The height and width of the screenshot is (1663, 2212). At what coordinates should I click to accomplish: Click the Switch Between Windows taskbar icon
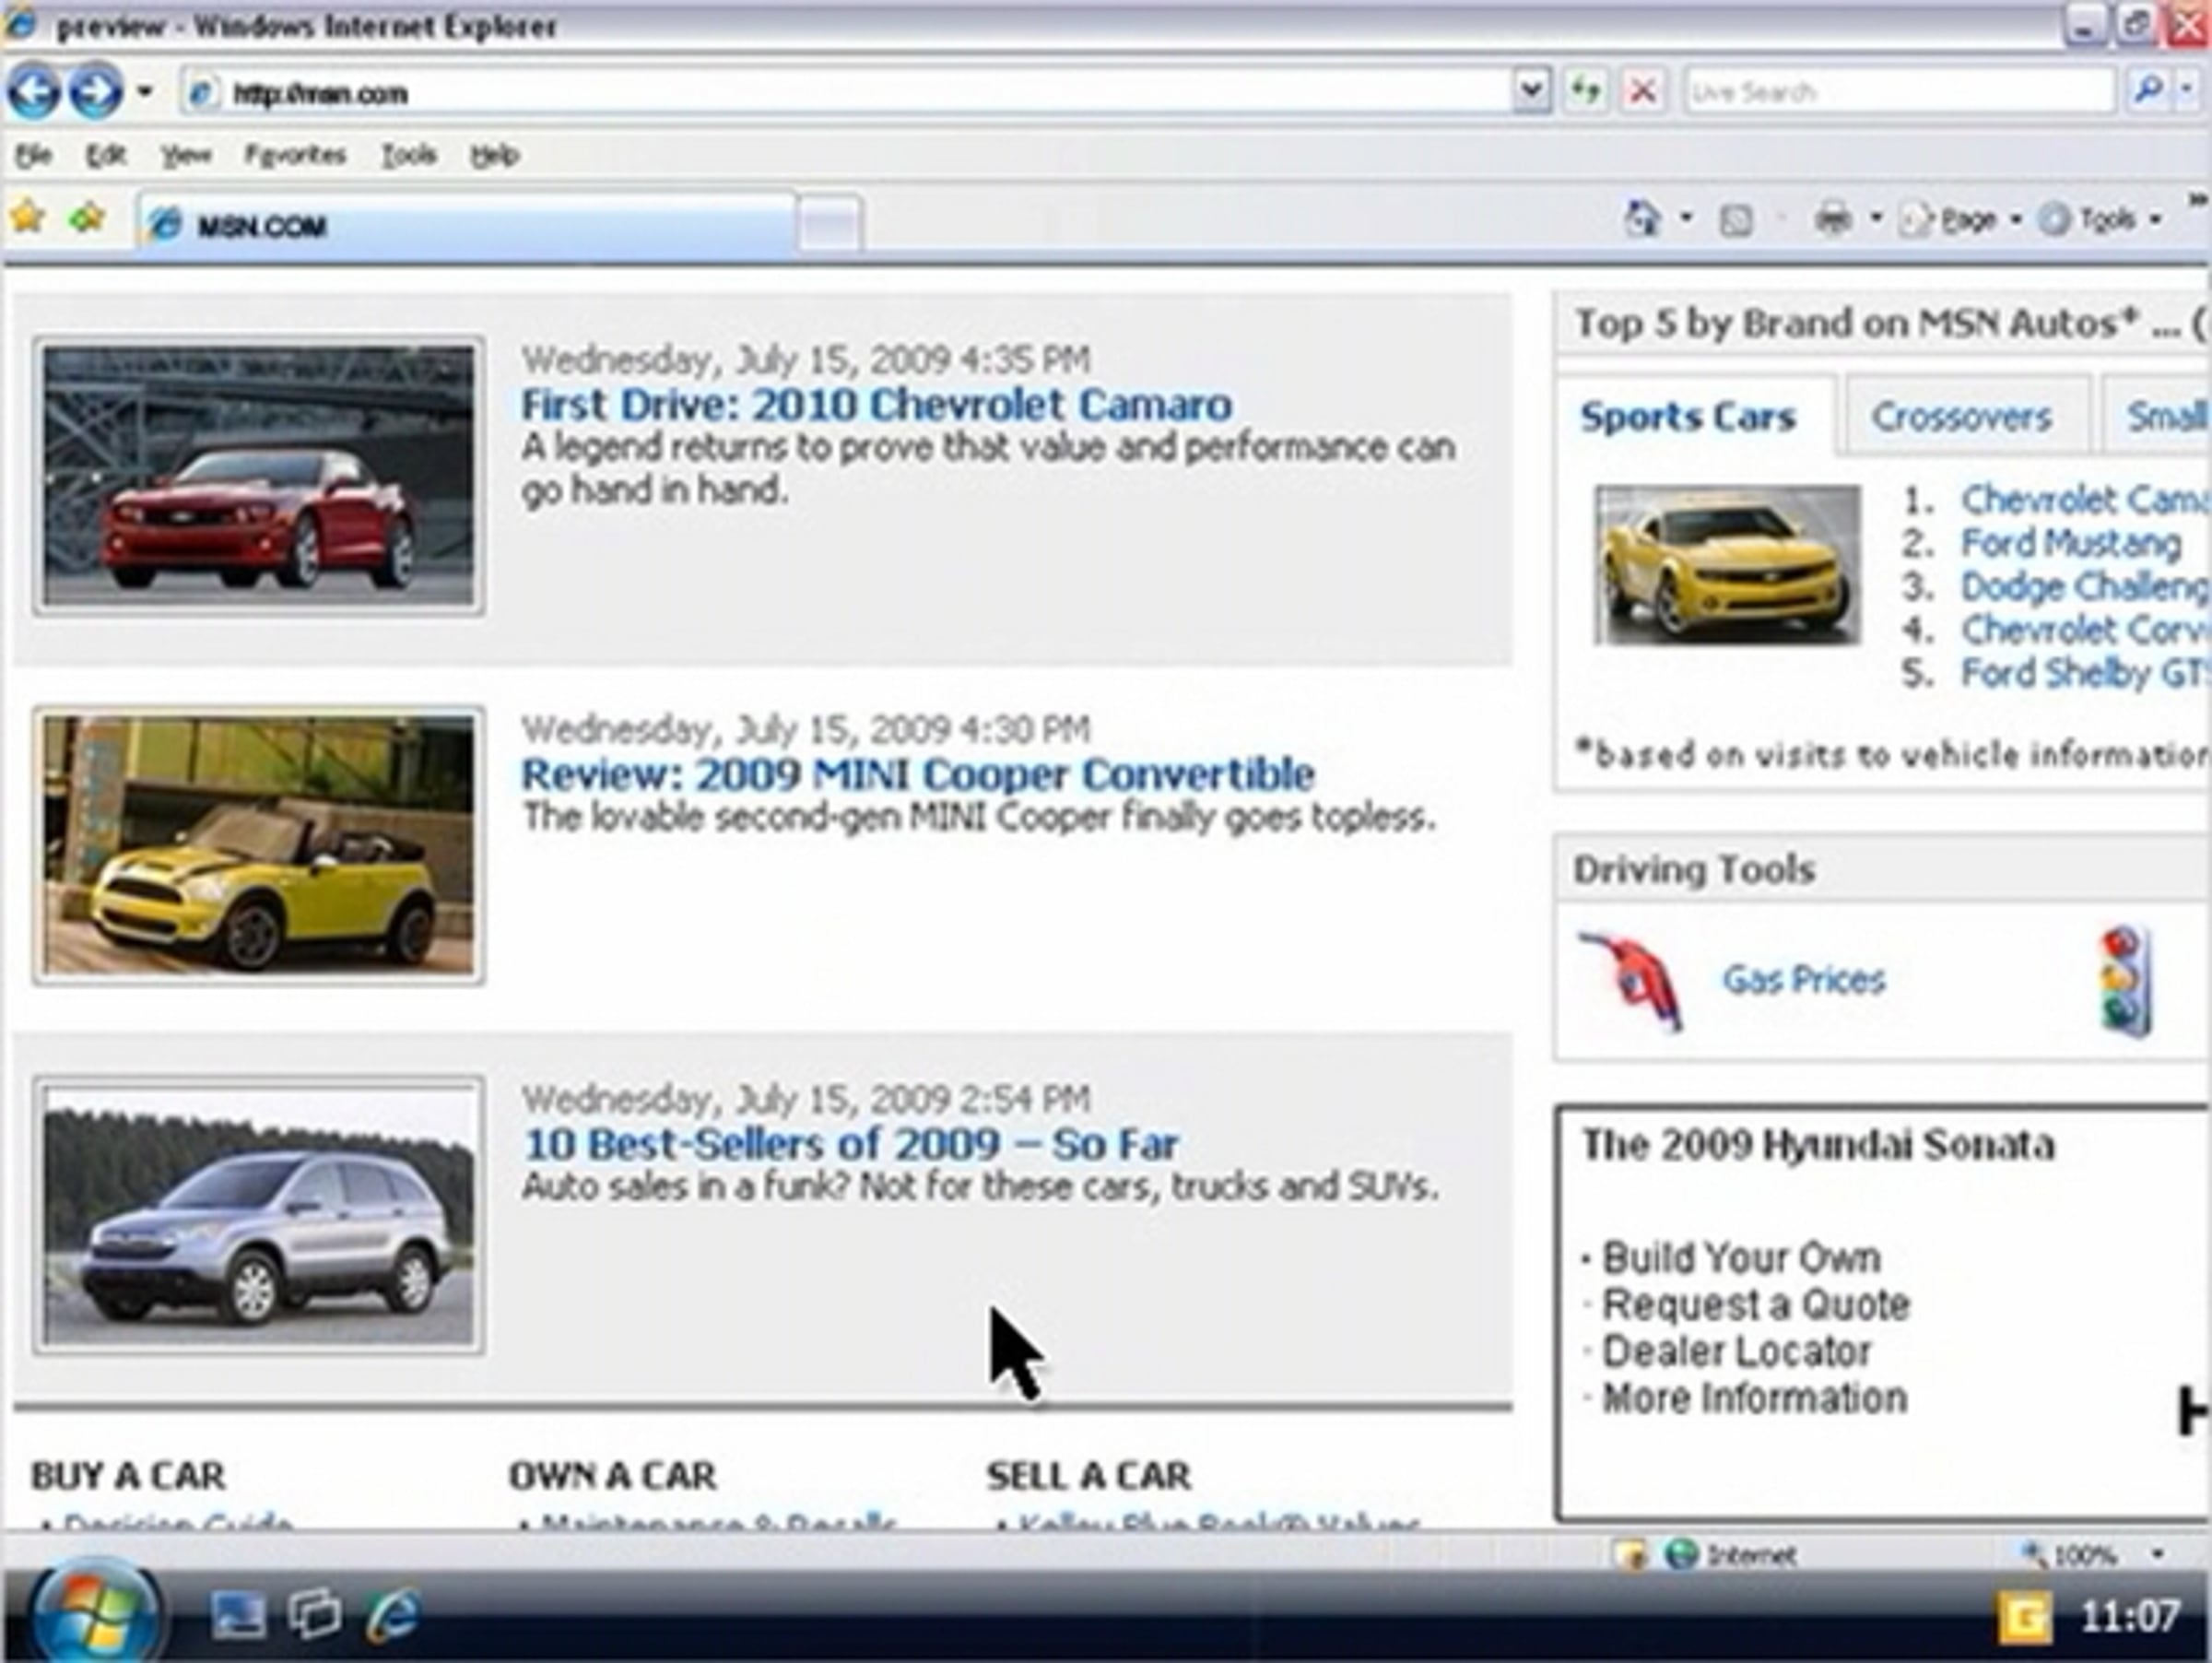pos(314,1615)
